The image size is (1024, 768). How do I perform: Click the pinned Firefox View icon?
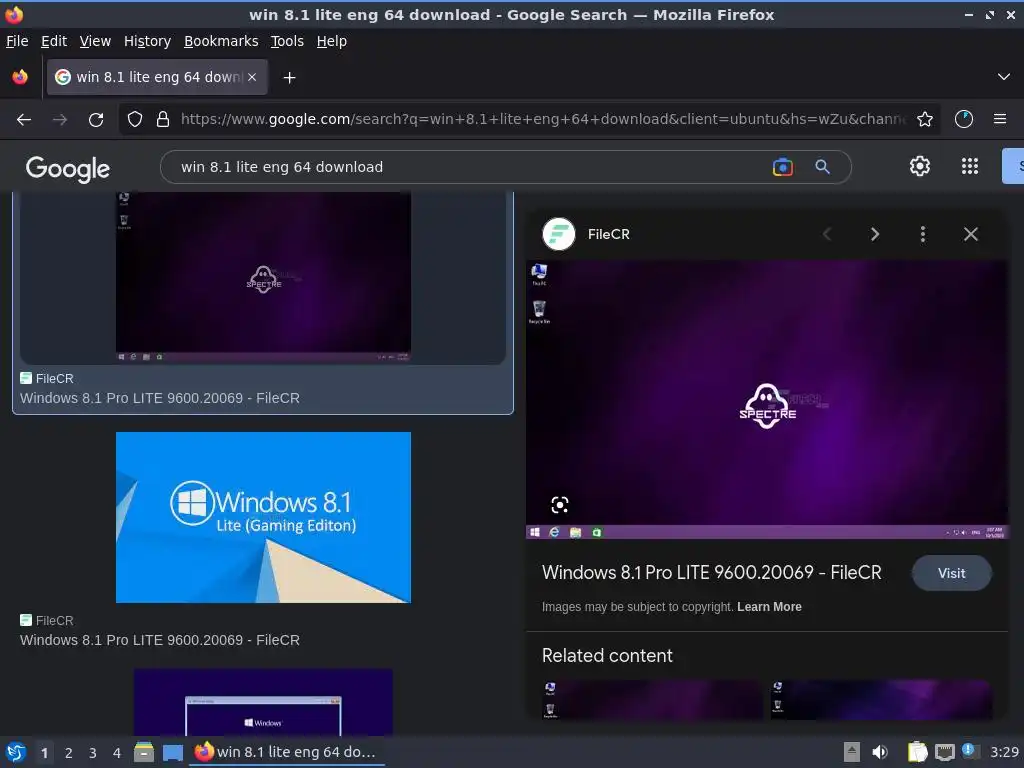[x=20, y=77]
